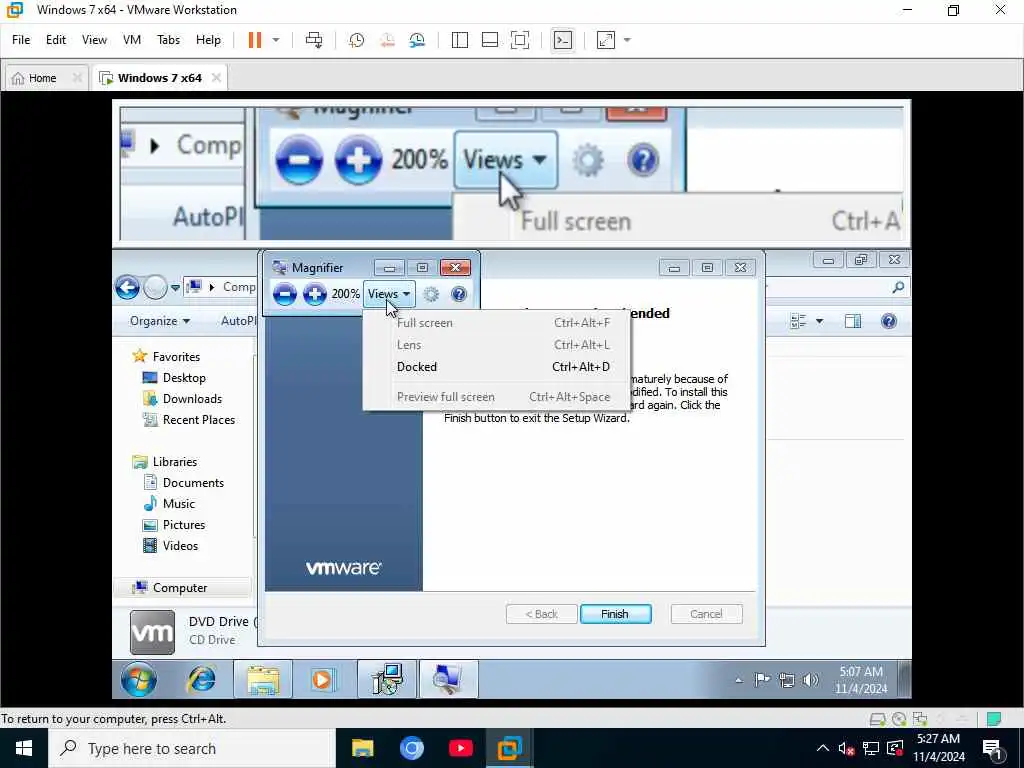Image resolution: width=1024 pixels, height=768 pixels.
Task: Select Libraries in navigation pane
Action: coord(165,461)
